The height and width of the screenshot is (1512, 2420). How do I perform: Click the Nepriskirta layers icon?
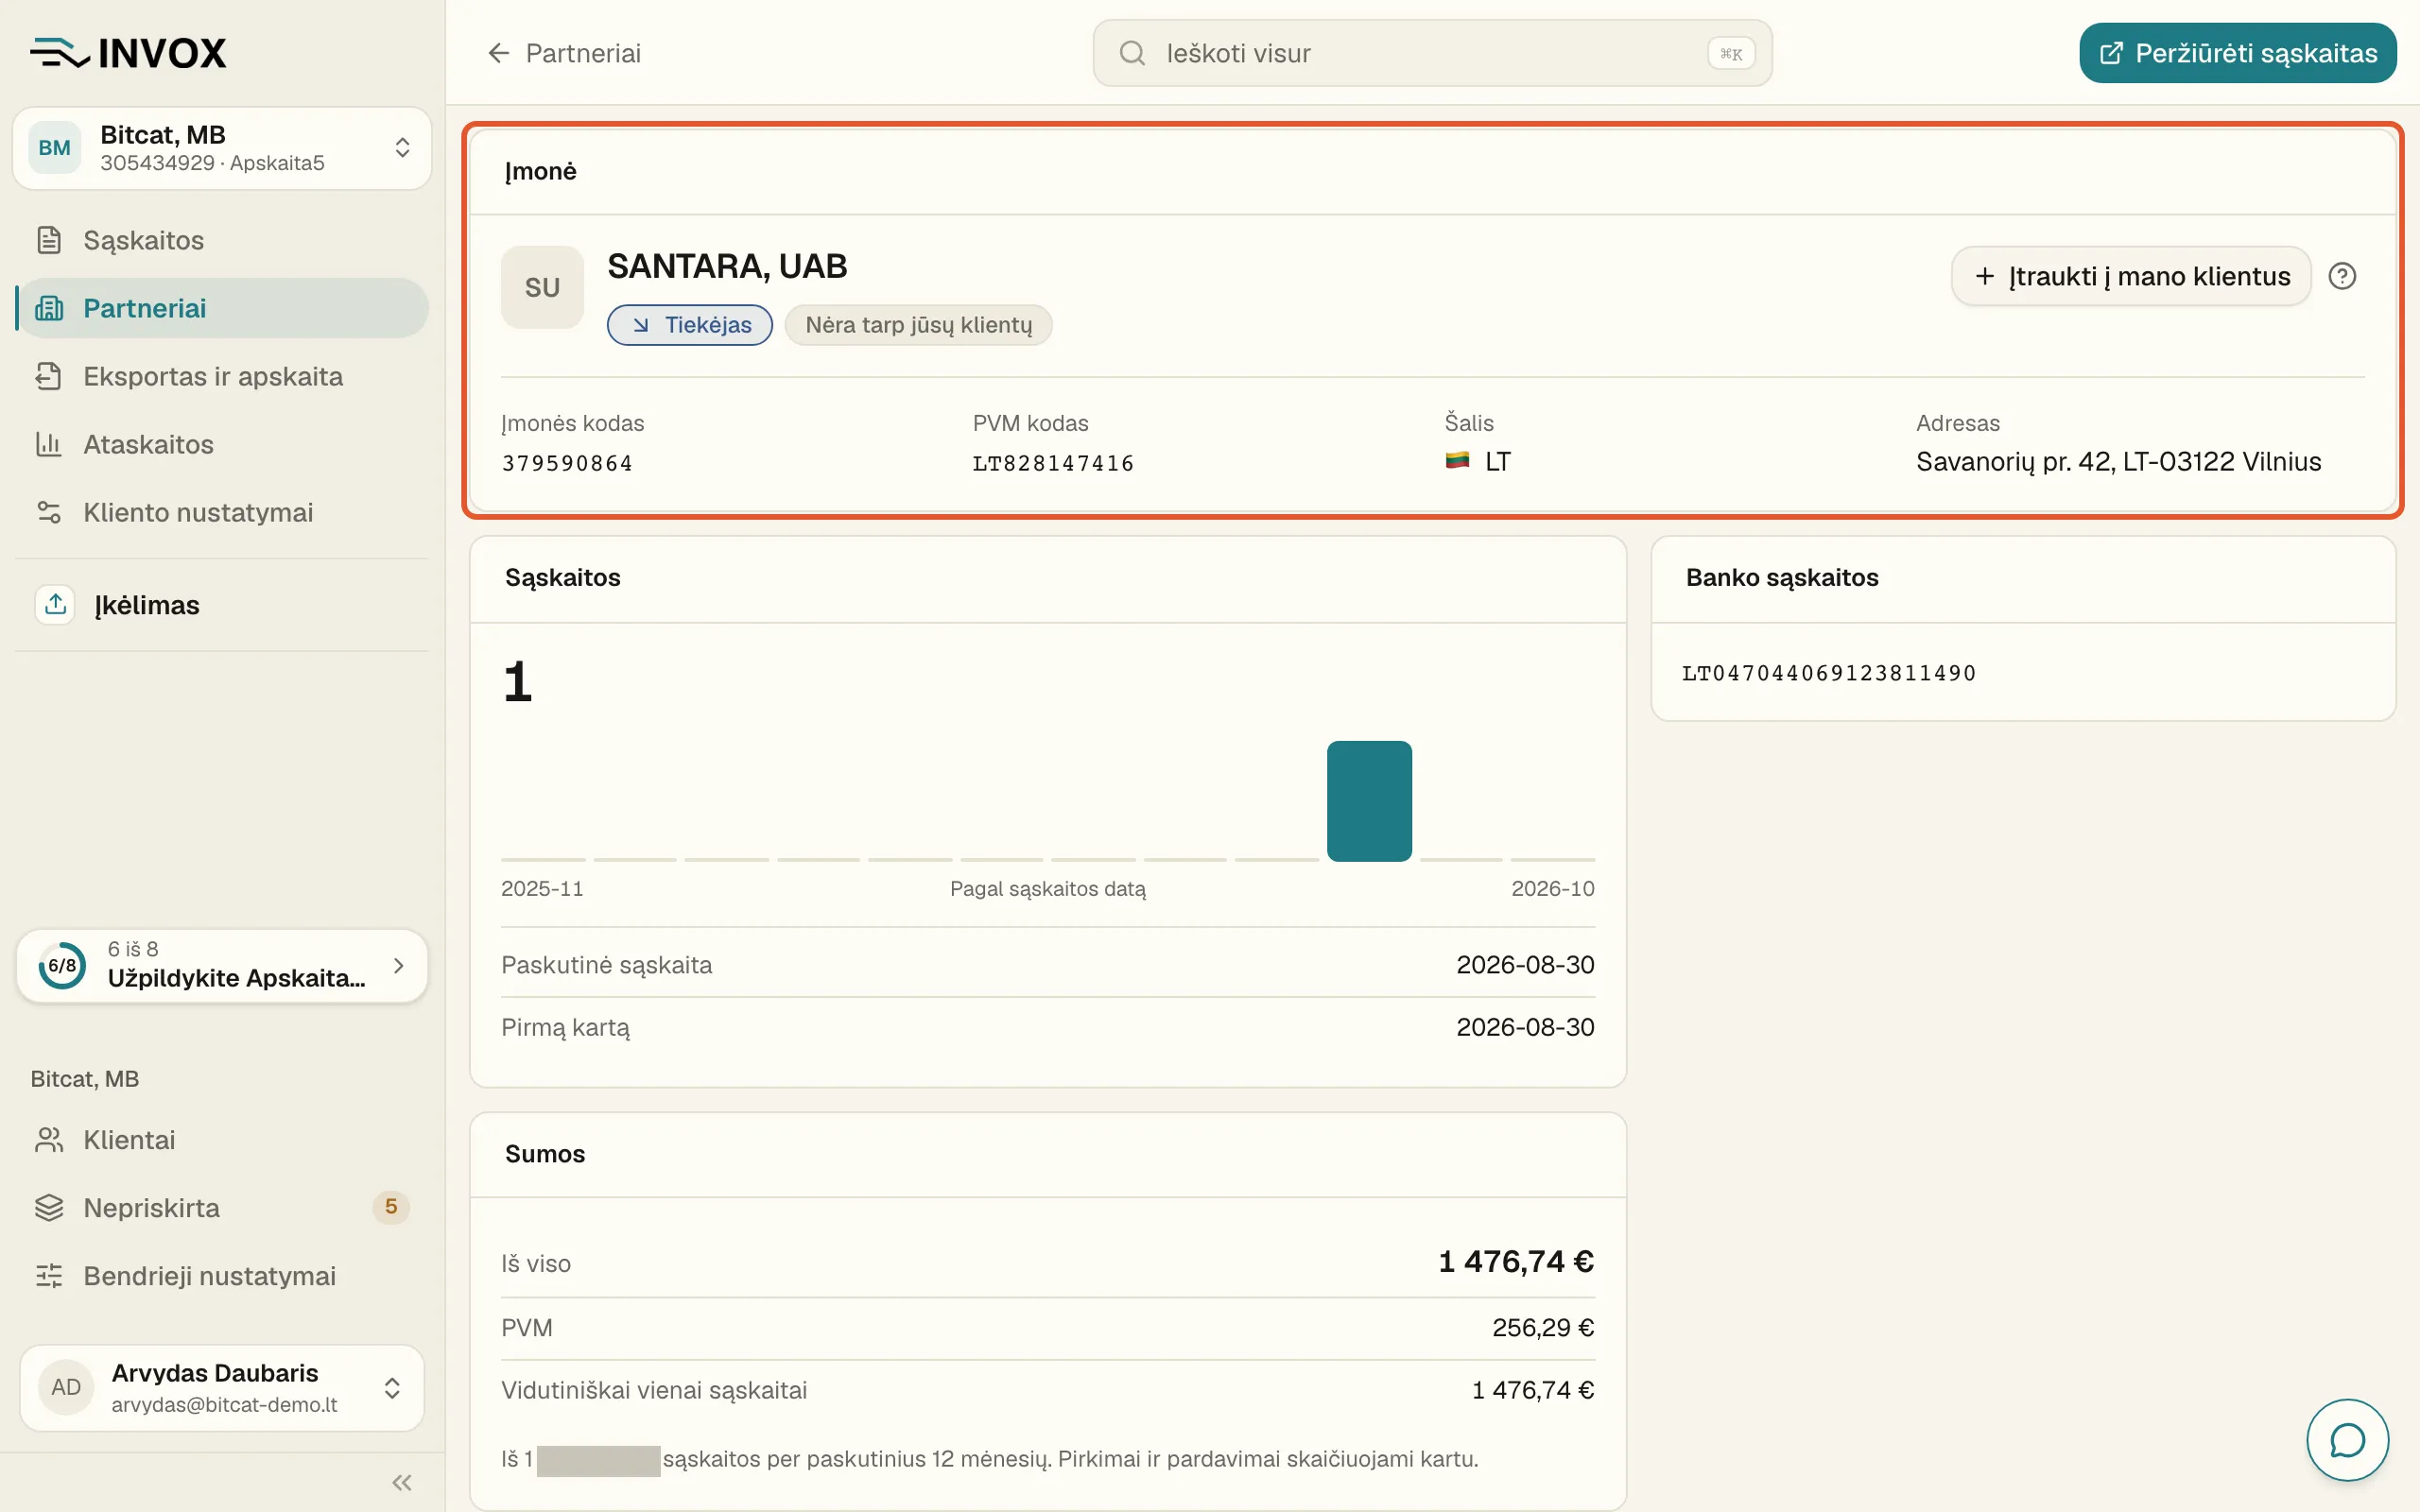49,1208
